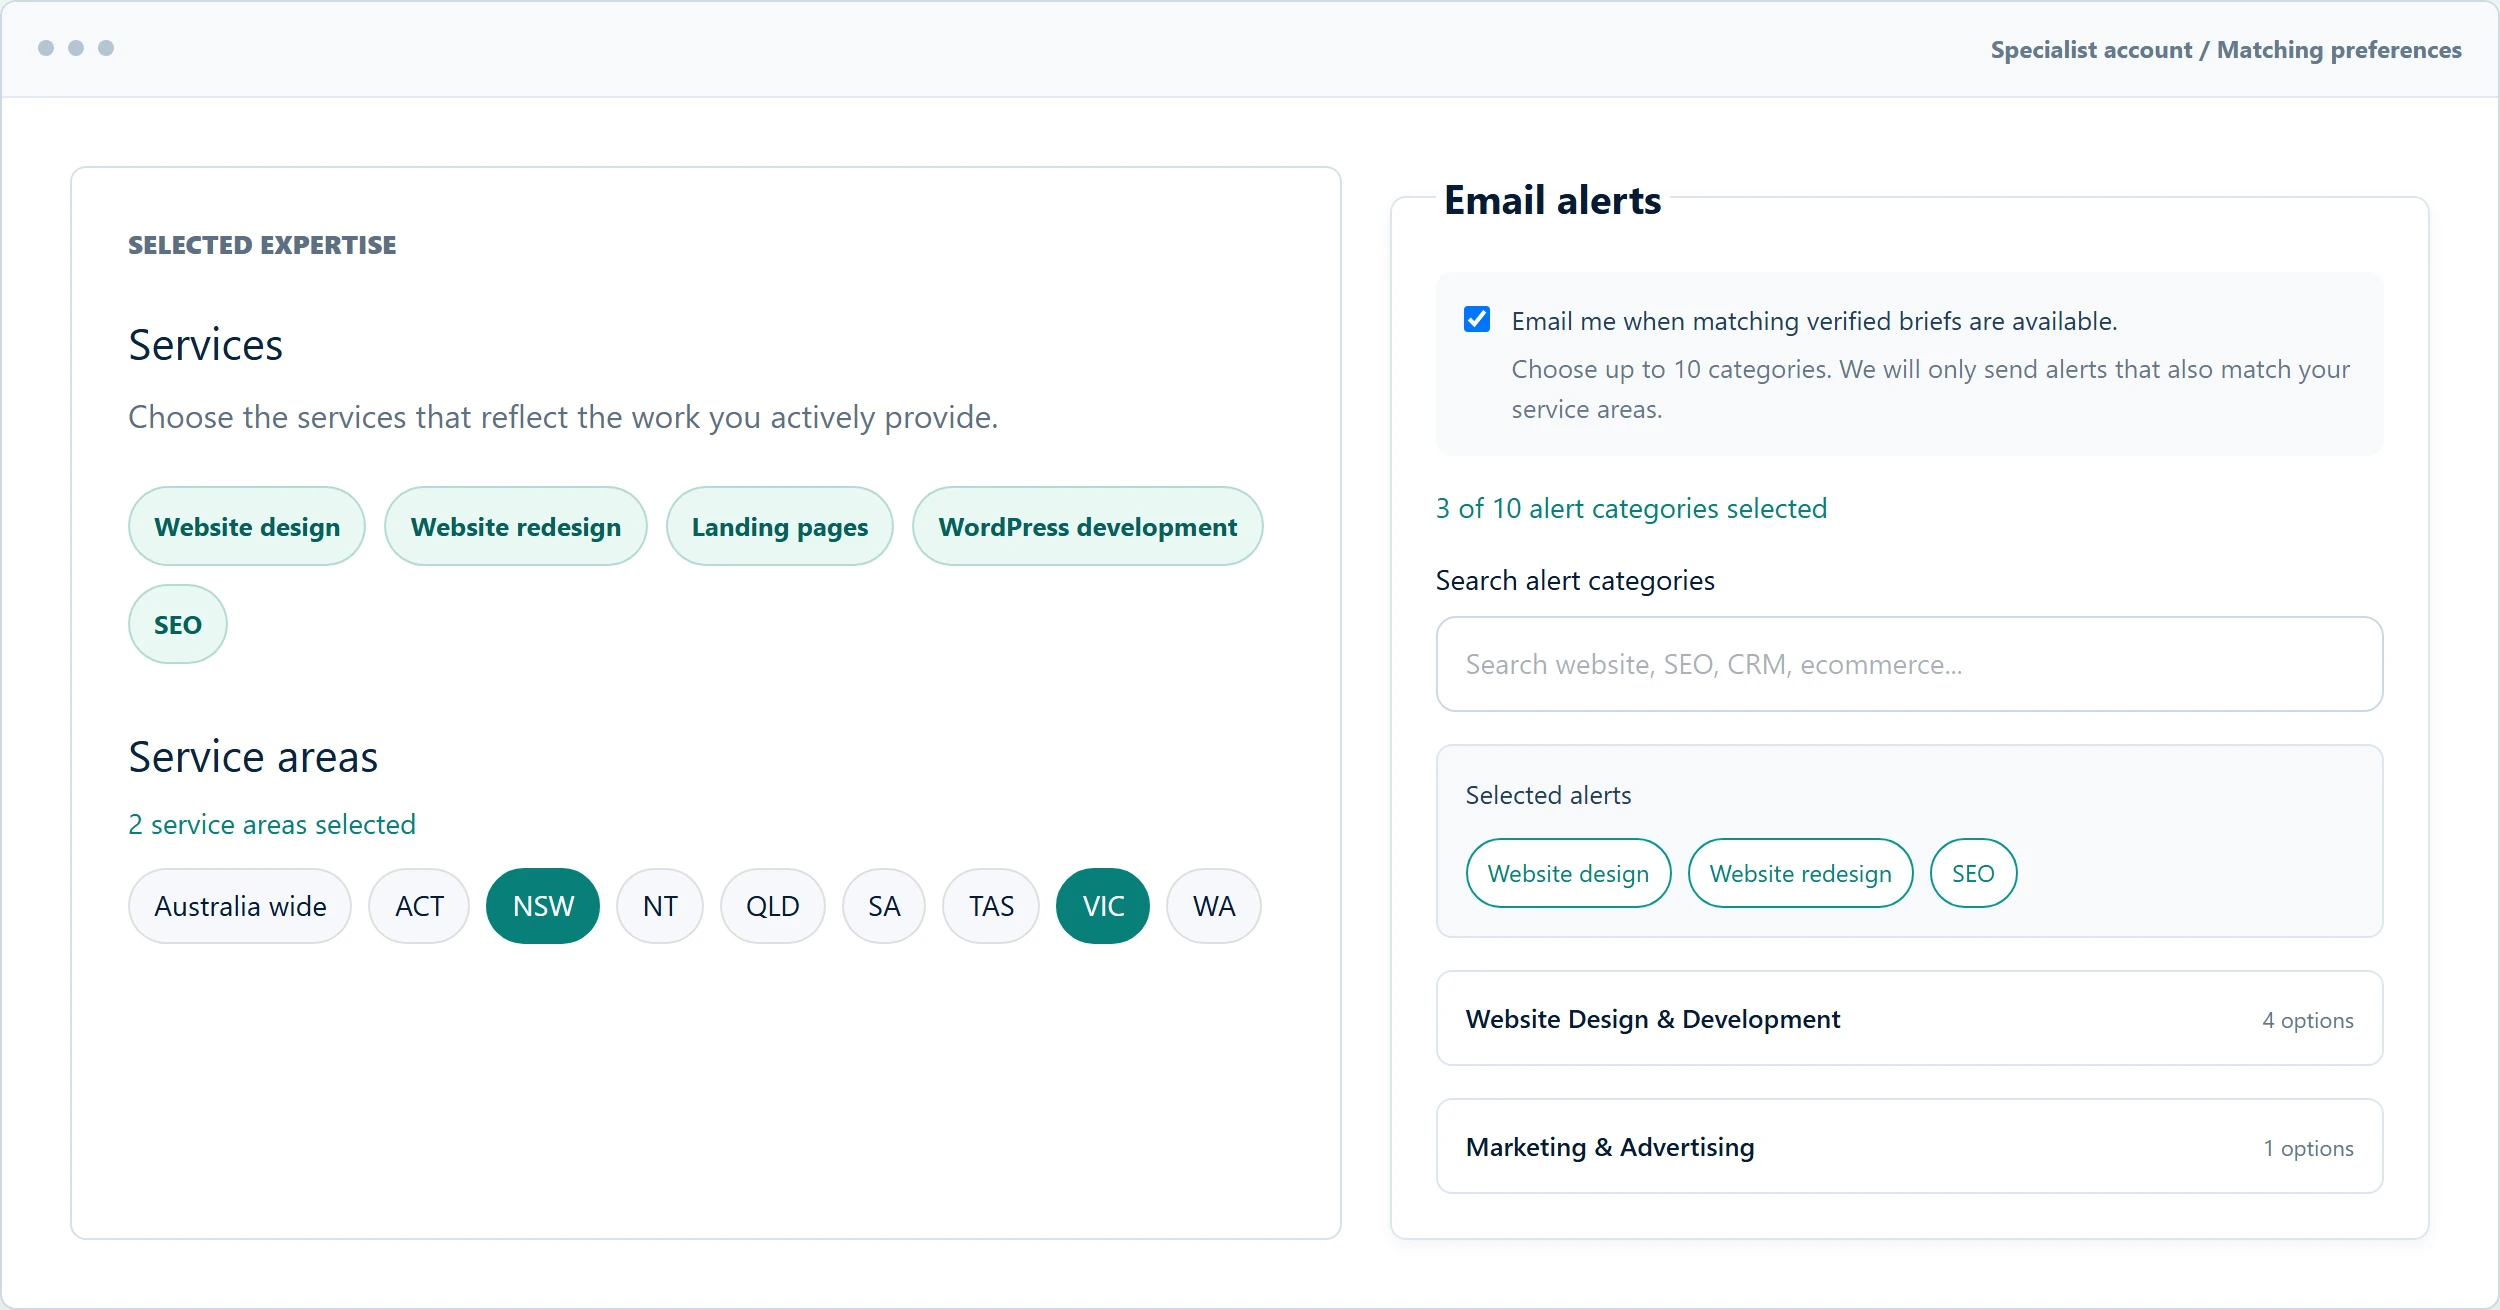This screenshot has width=2500, height=1310.
Task: Select the NT service area chip
Action: 660,906
